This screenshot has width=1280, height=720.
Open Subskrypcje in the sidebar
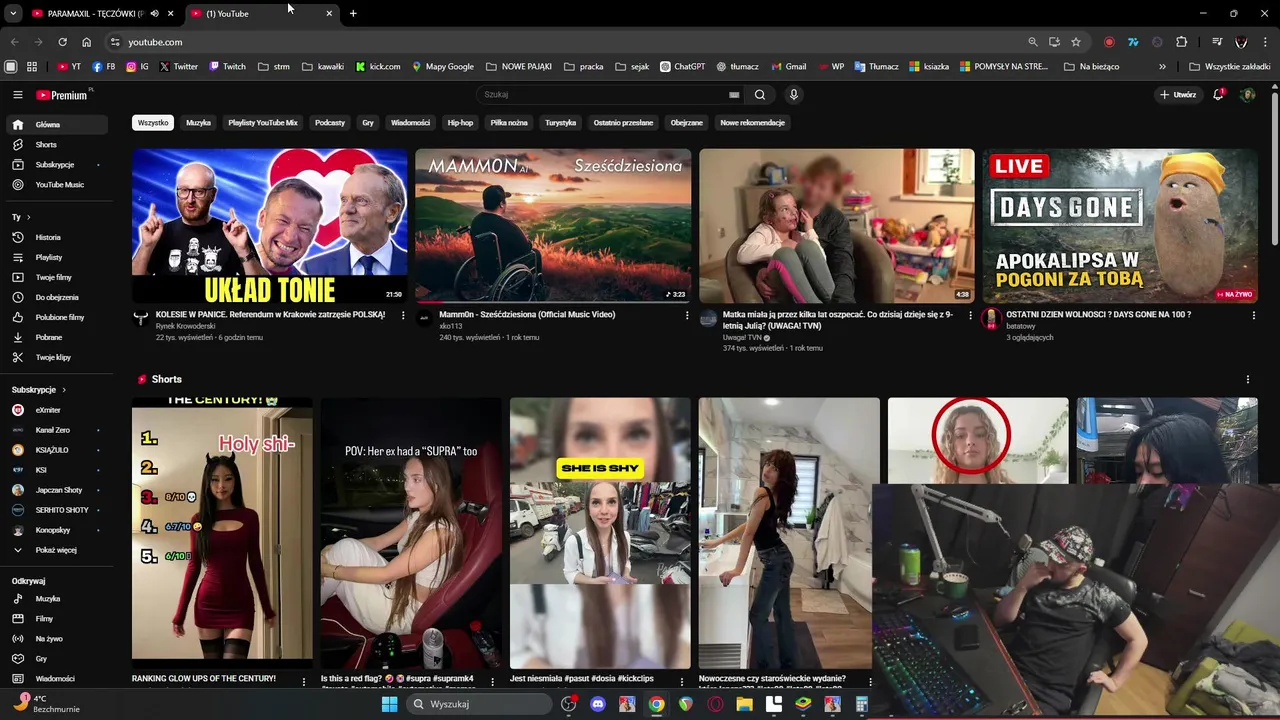pos(55,165)
